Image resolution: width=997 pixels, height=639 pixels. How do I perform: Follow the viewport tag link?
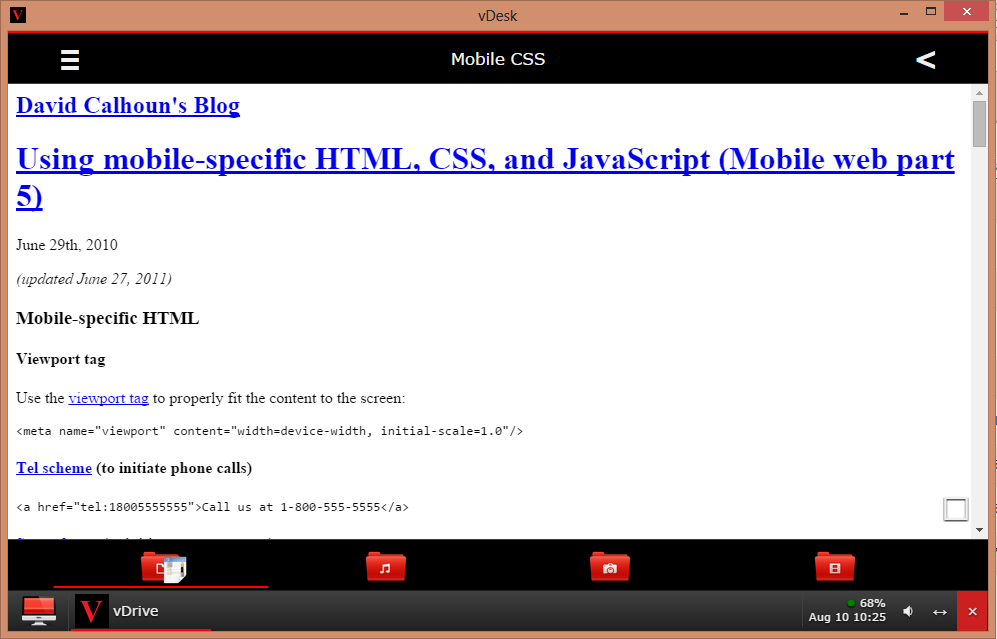tap(108, 398)
